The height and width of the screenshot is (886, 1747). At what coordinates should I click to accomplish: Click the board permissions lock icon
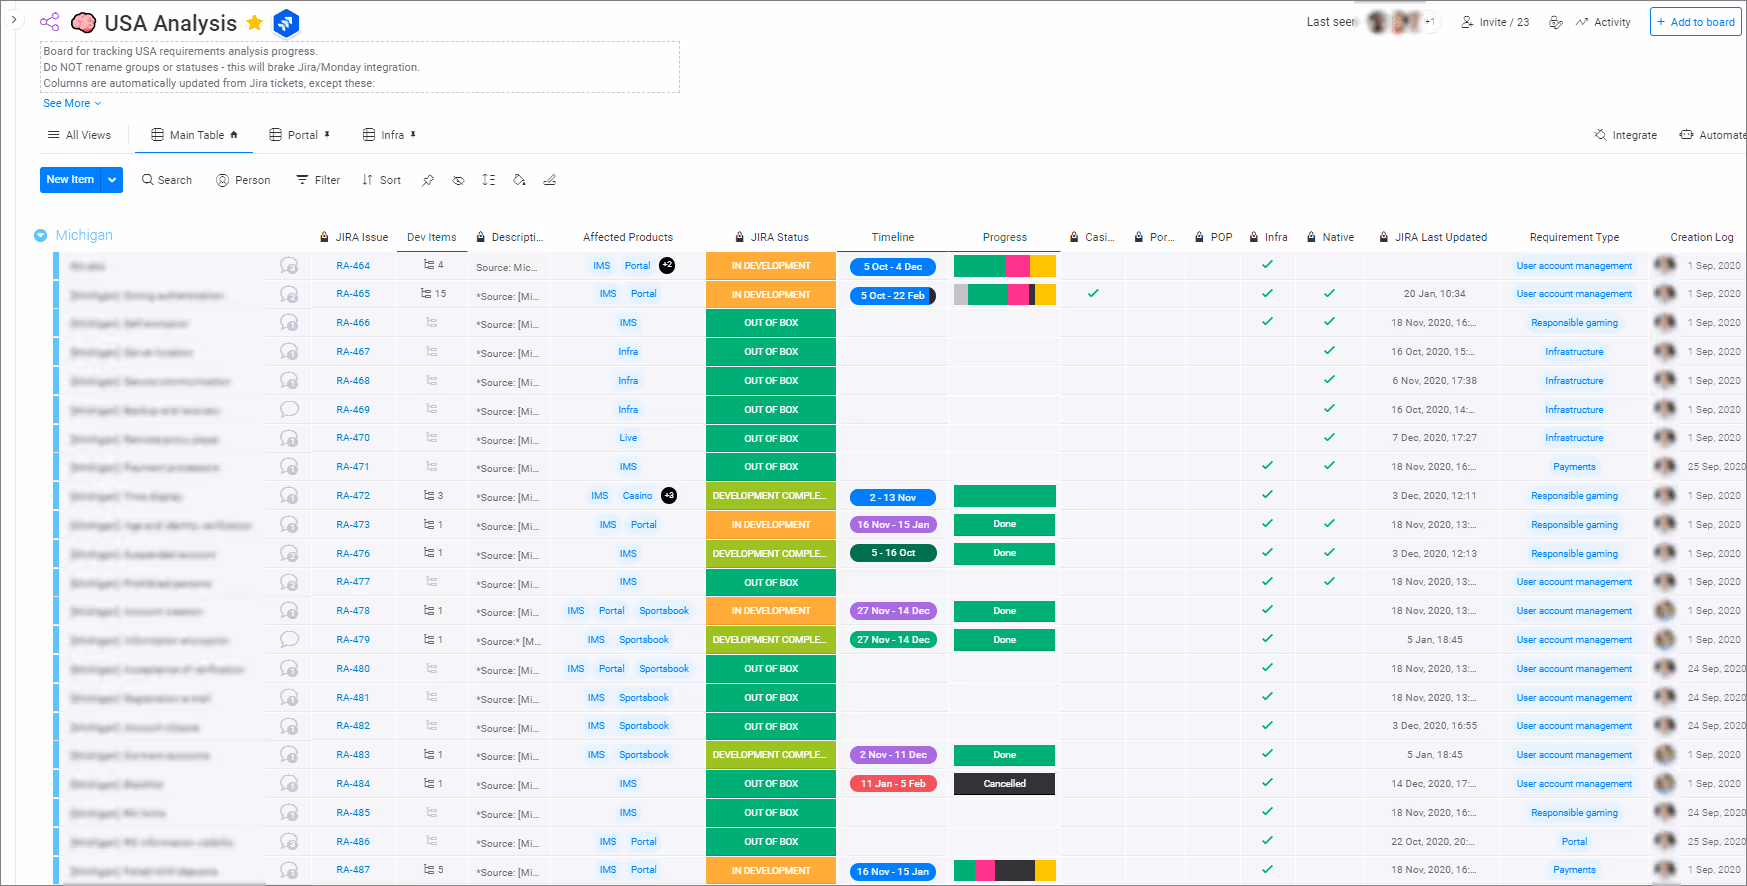click(x=1556, y=22)
